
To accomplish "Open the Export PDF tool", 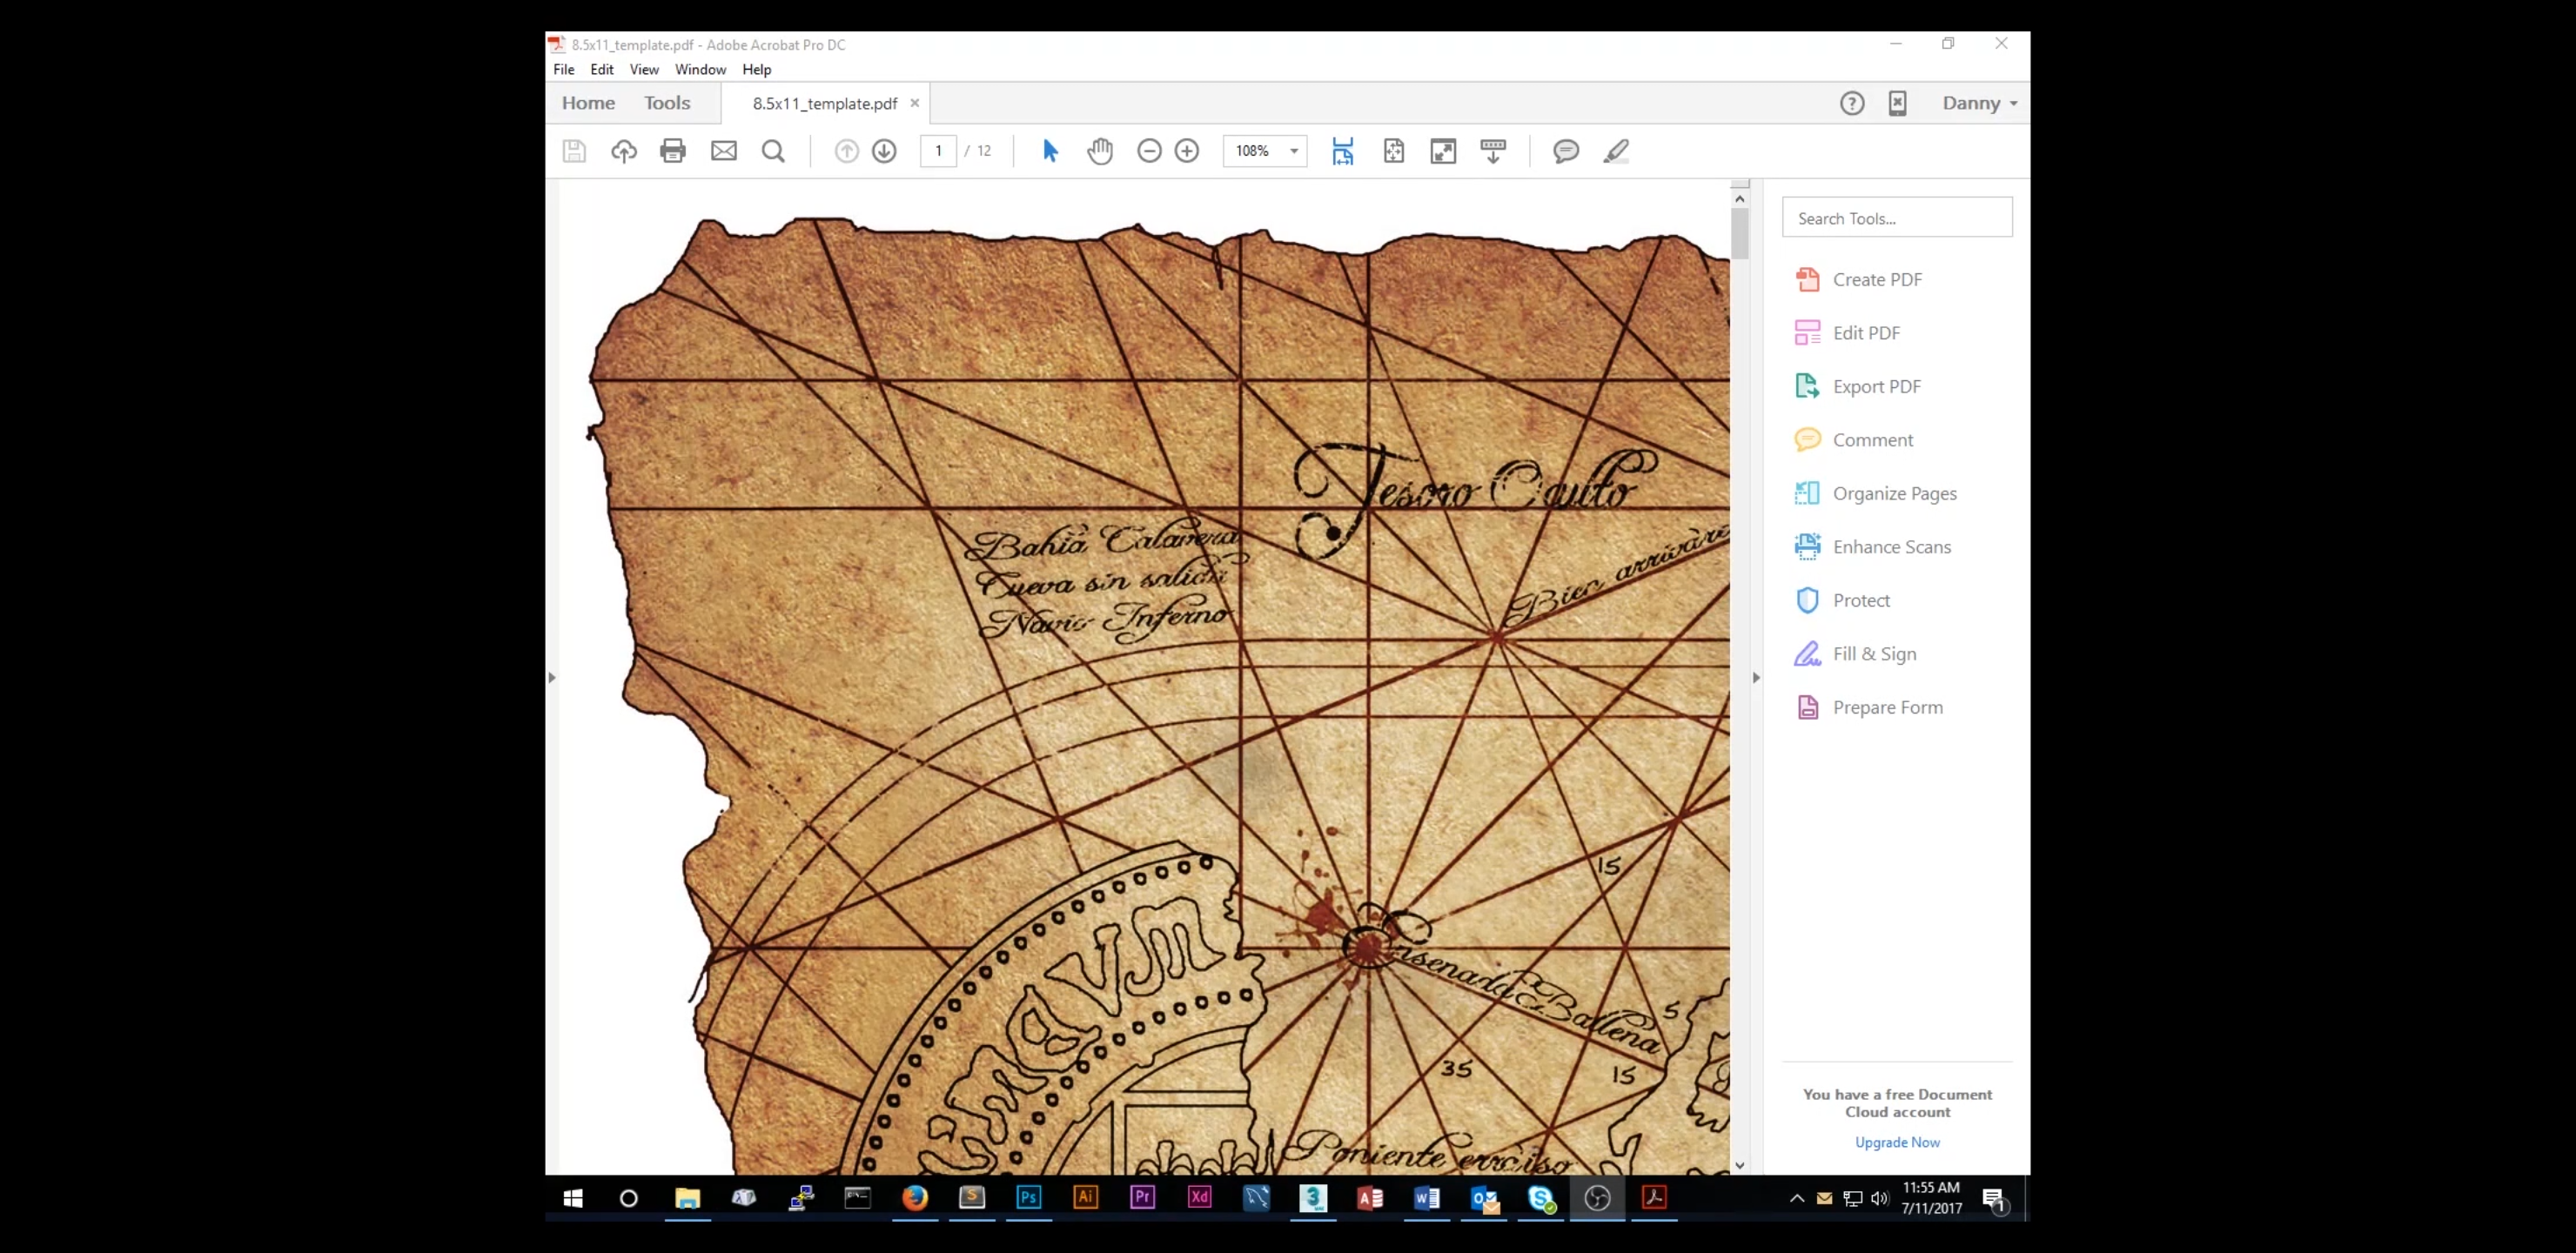I will pos(1875,386).
